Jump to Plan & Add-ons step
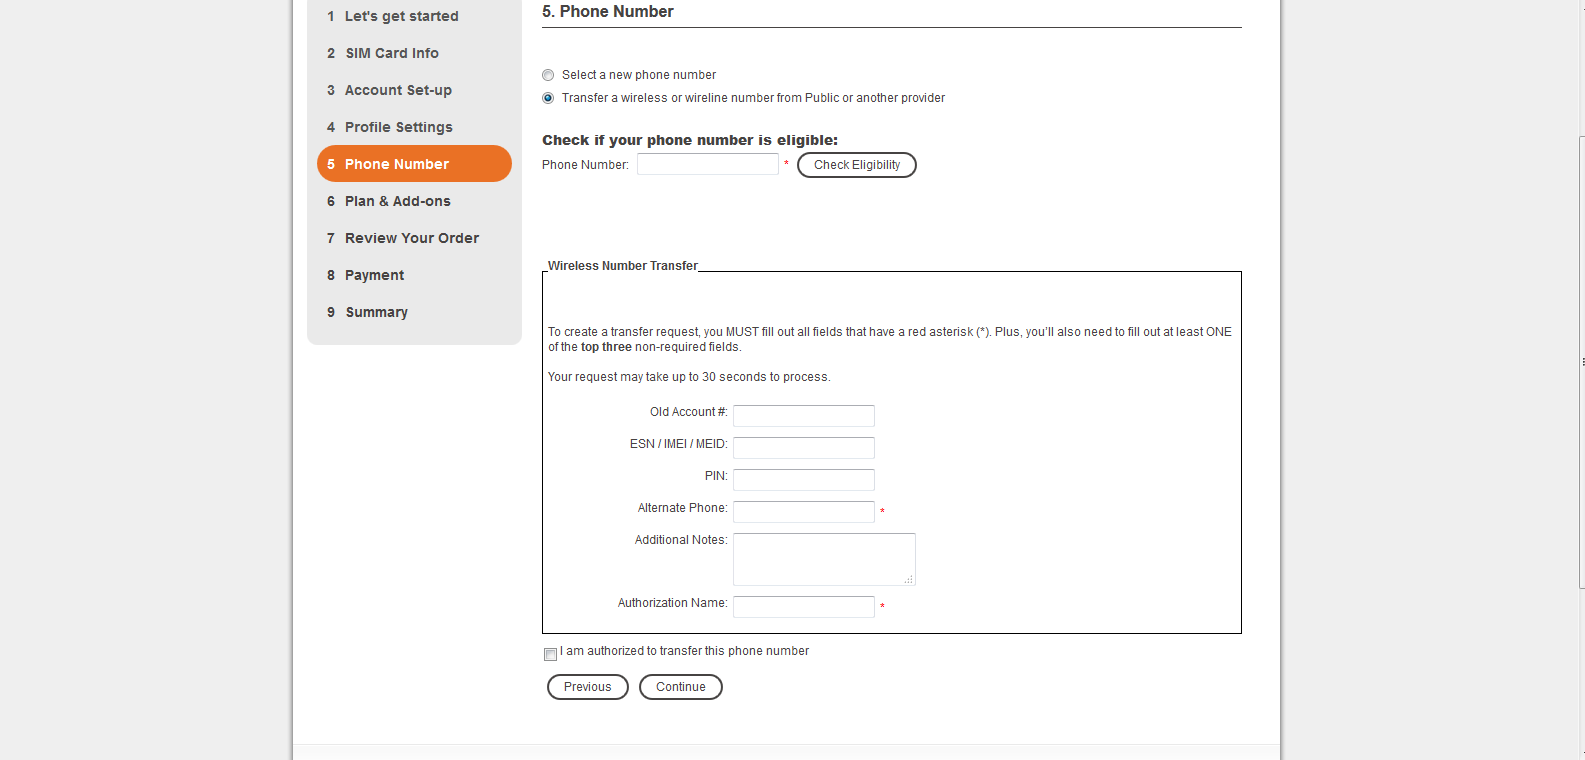The width and height of the screenshot is (1585, 760). pos(397,202)
